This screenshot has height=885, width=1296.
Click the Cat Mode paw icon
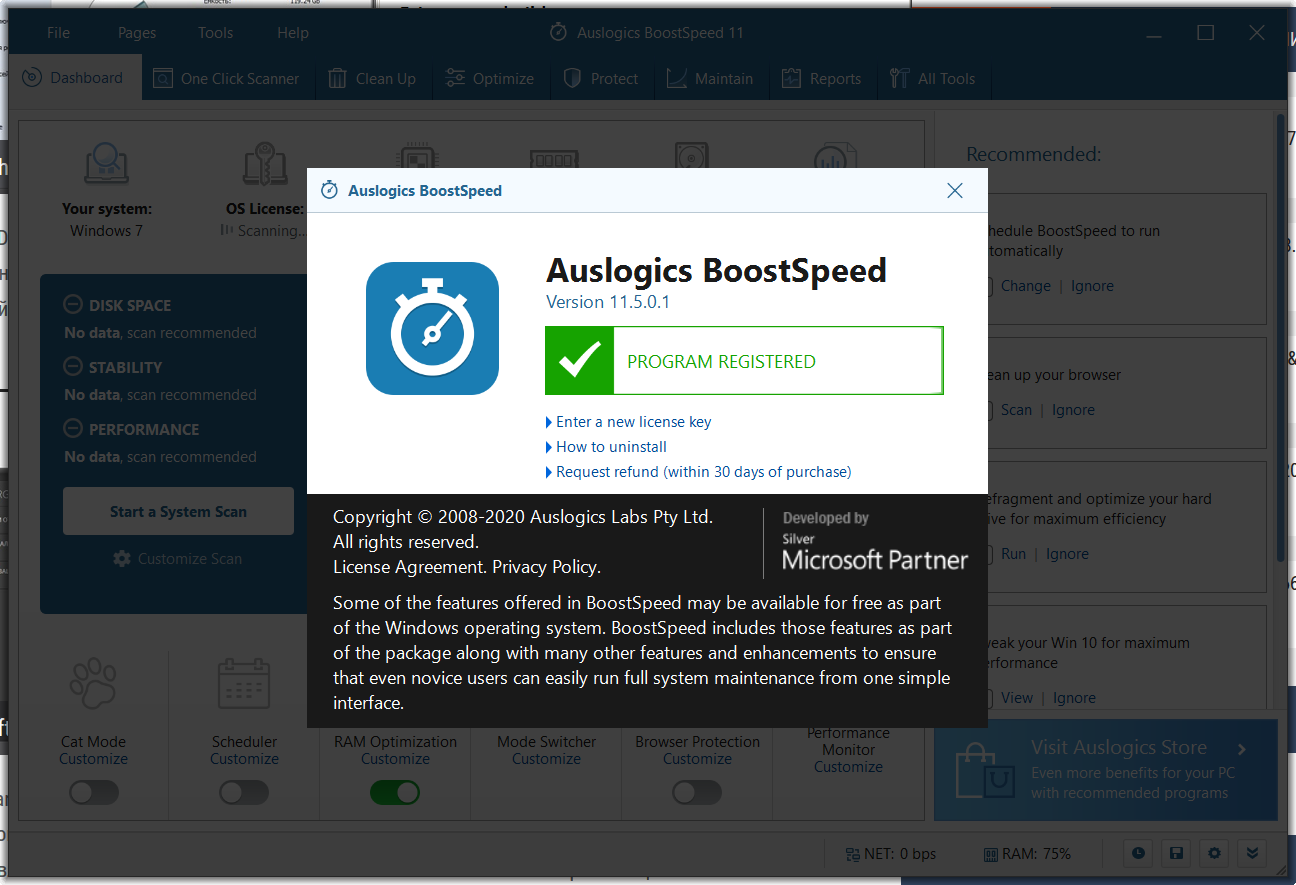93,684
